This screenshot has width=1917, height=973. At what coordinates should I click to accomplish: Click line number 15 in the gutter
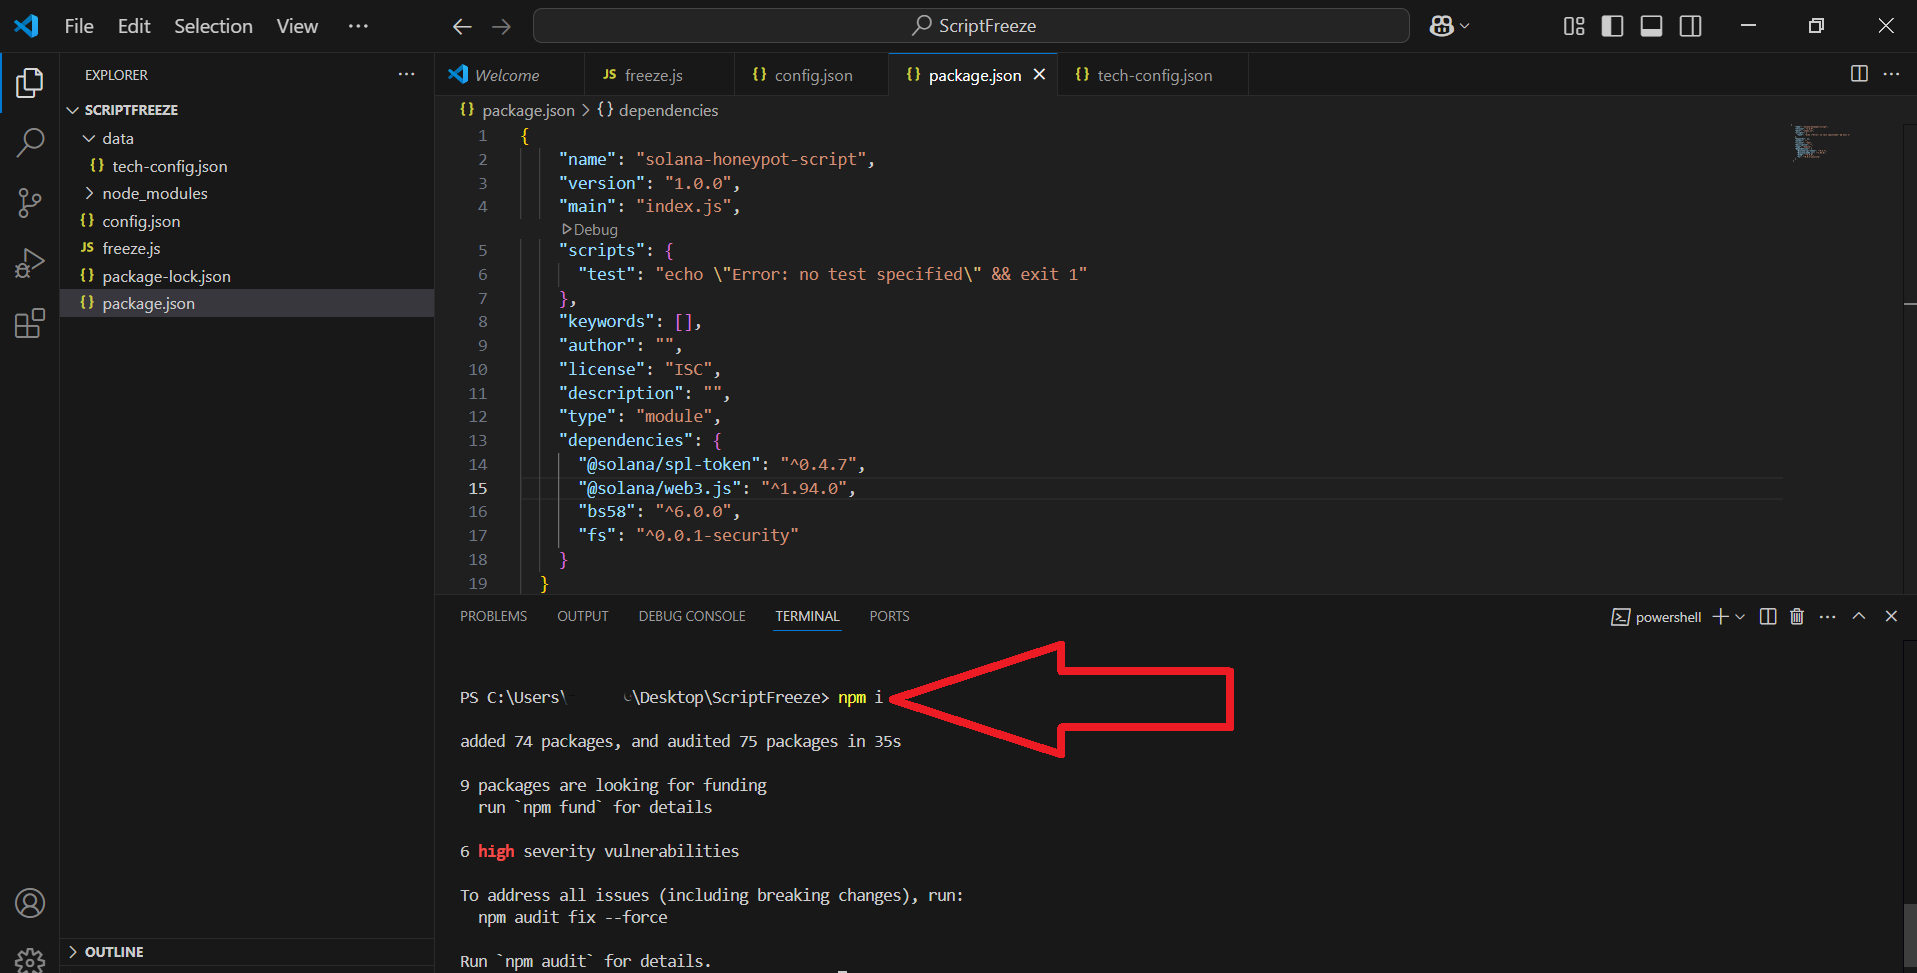478,488
